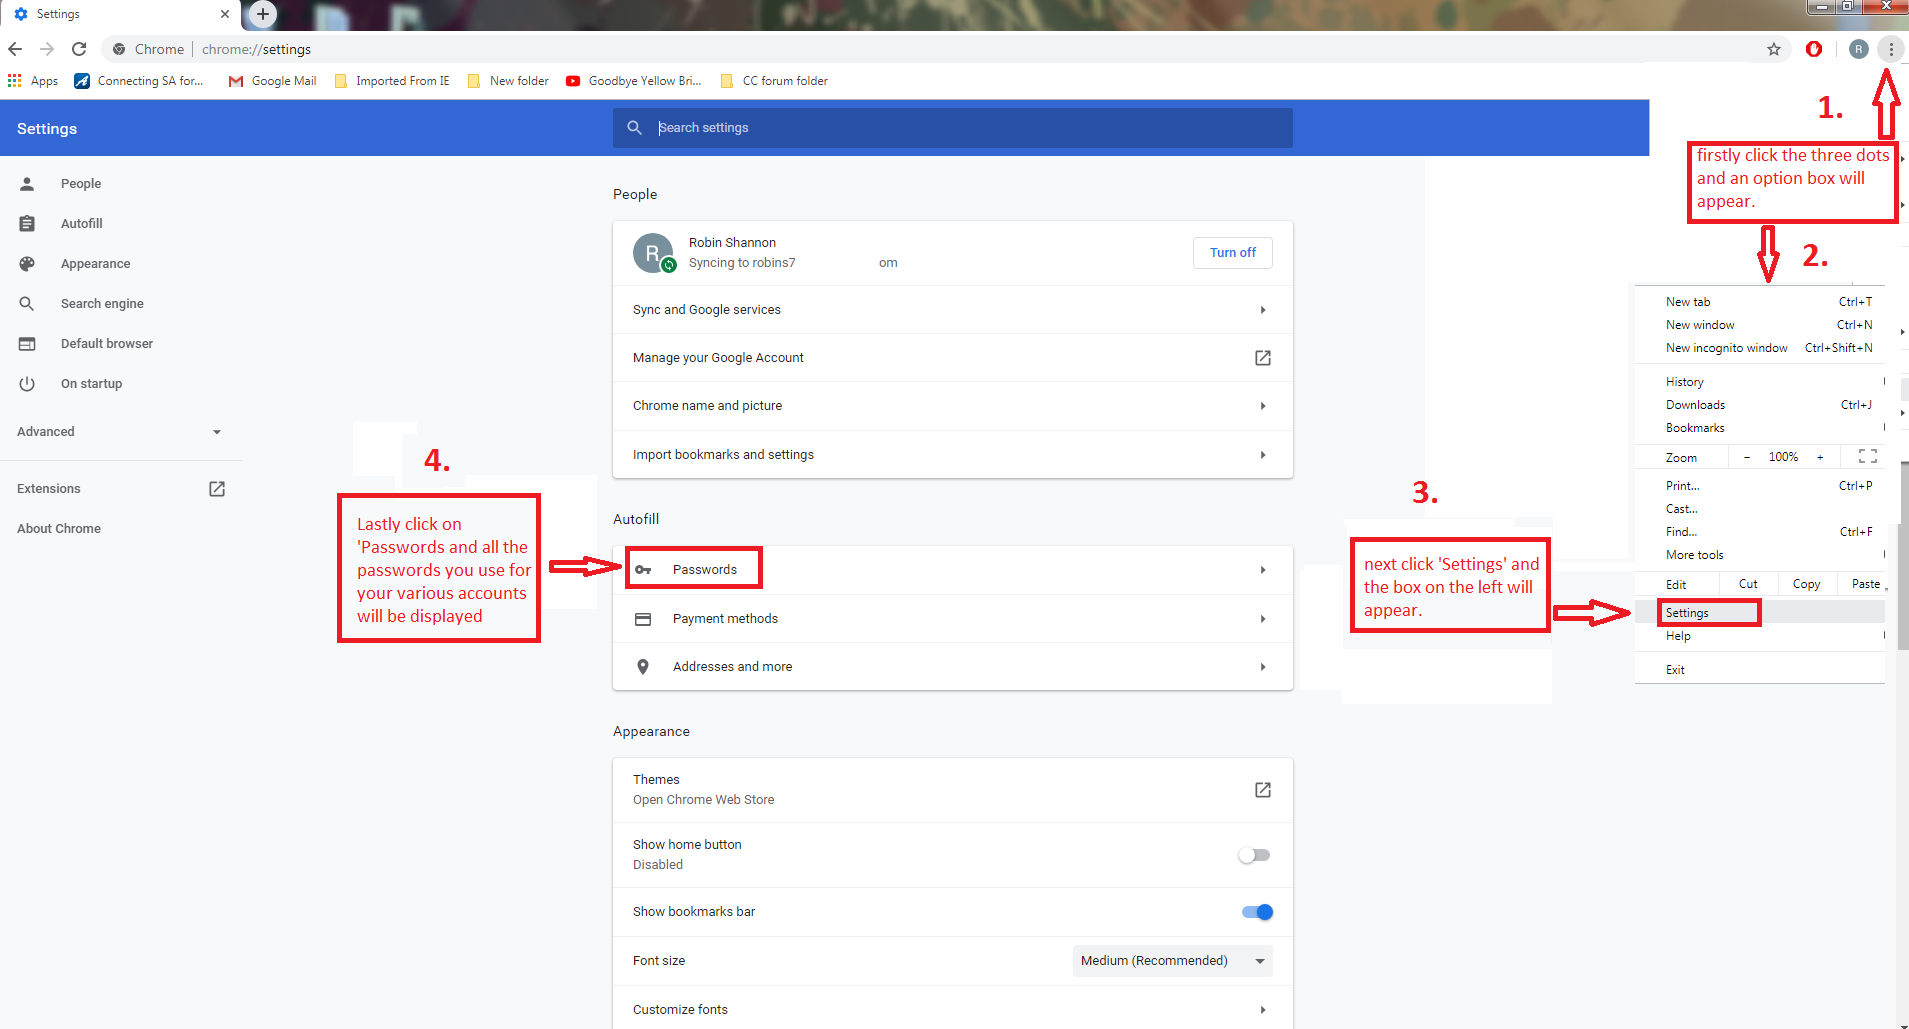Enable the Show home button toggle
1909x1029 pixels.
tap(1254, 855)
